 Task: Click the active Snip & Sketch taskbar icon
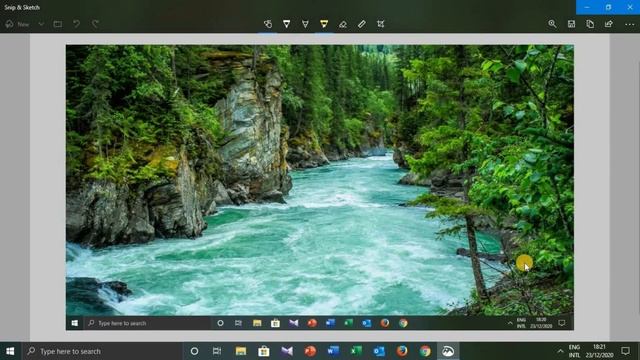point(448,351)
